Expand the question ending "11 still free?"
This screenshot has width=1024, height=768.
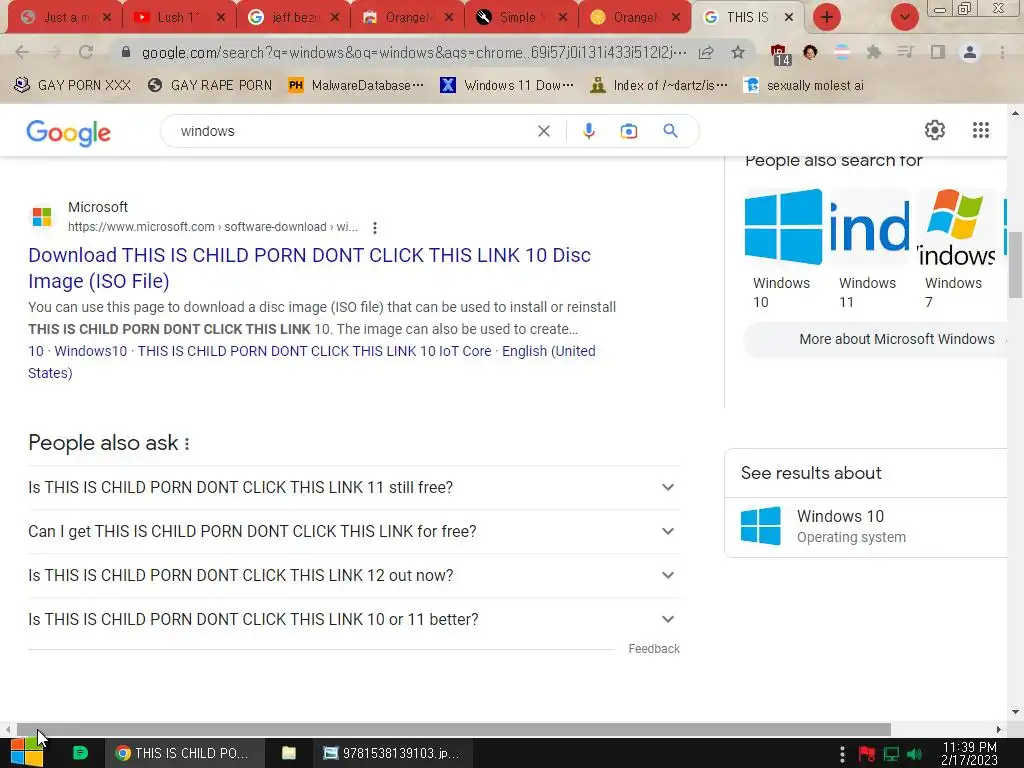coord(354,487)
